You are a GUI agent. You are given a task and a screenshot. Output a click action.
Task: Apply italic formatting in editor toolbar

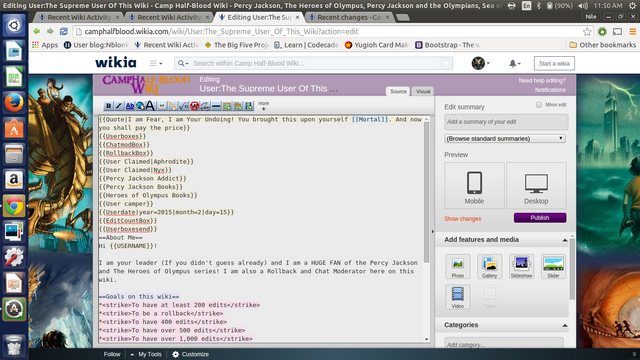point(119,106)
